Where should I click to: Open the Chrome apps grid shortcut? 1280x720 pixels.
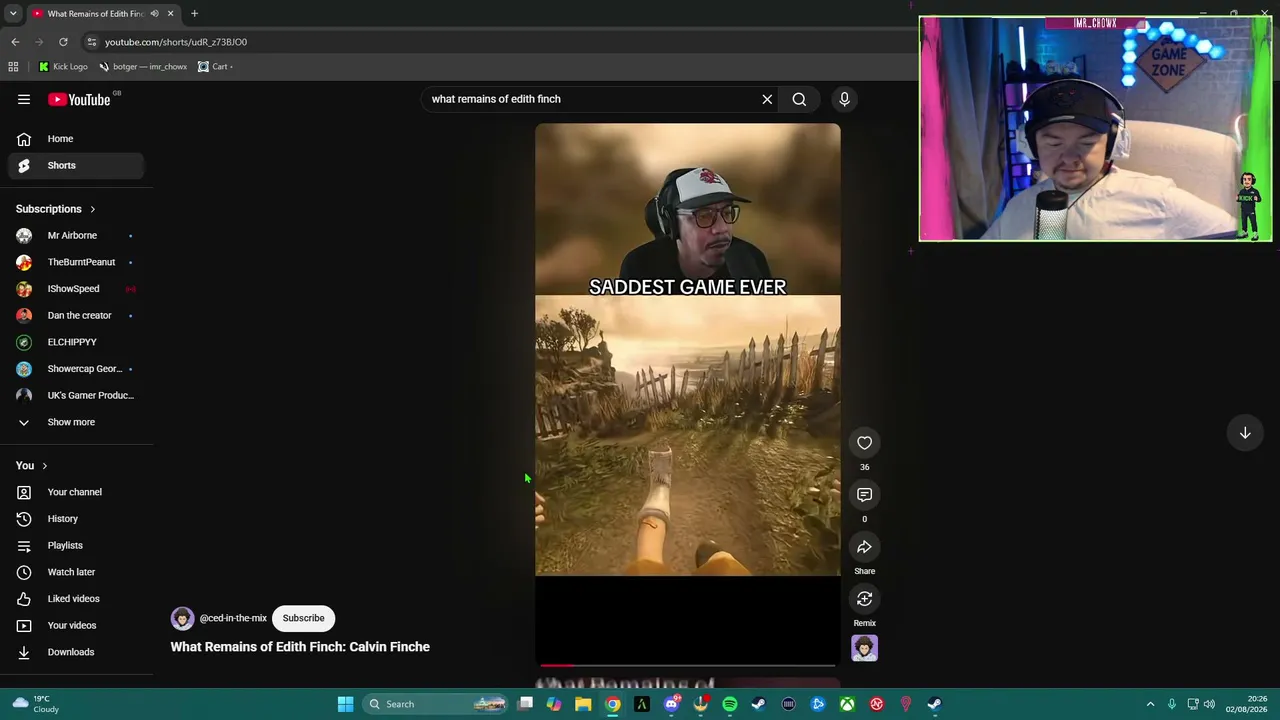13,67
